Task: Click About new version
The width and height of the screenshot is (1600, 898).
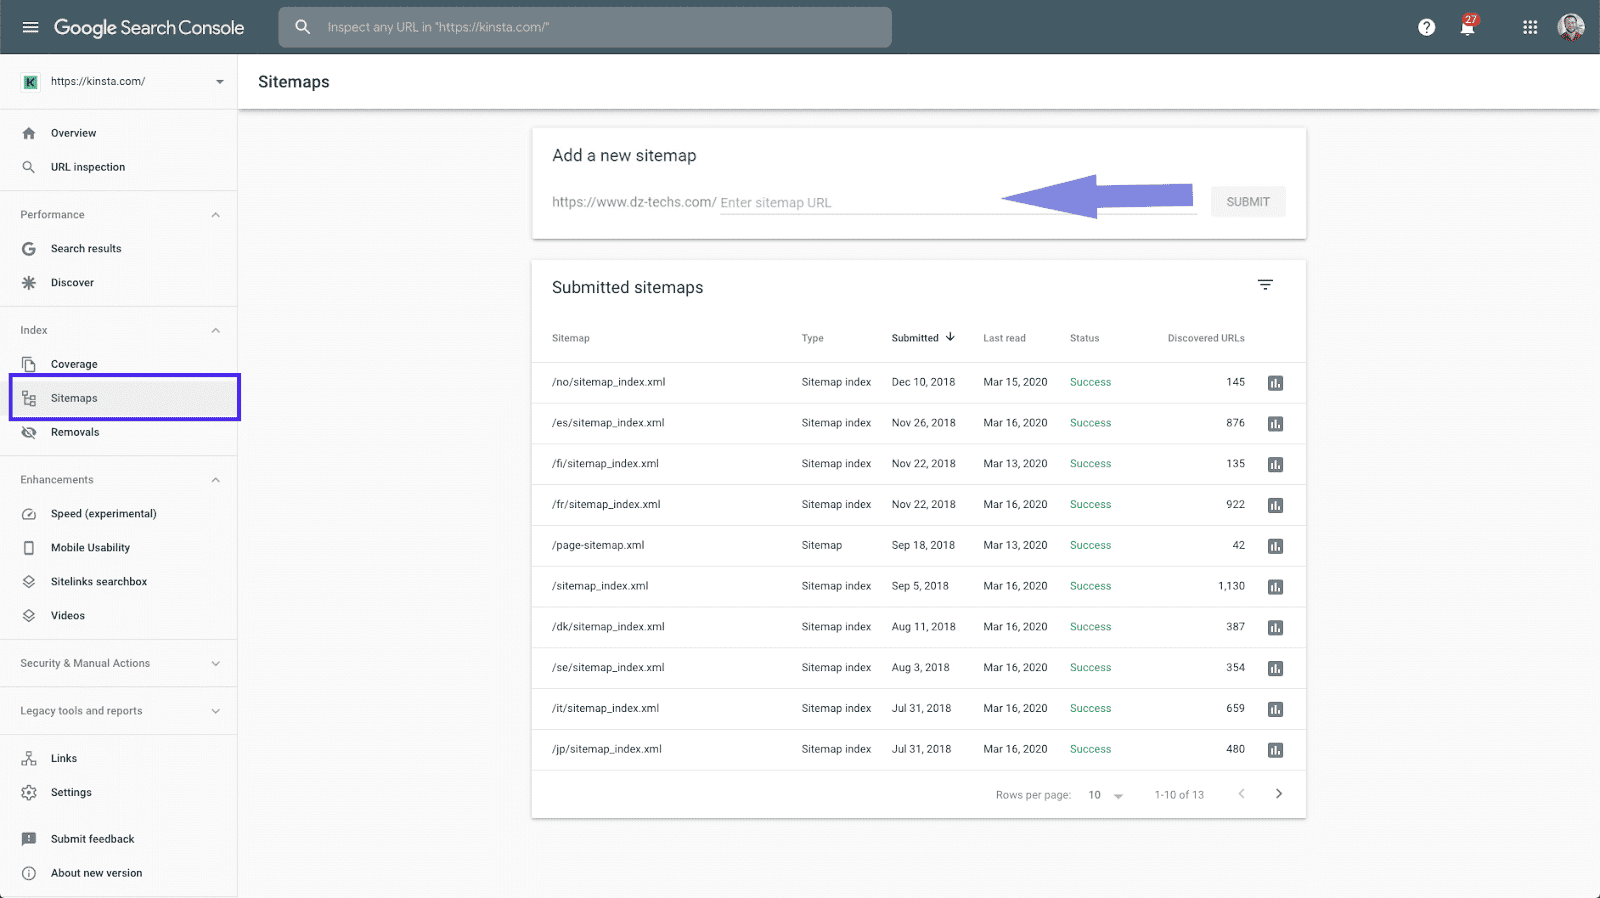Action: point(96,873)
